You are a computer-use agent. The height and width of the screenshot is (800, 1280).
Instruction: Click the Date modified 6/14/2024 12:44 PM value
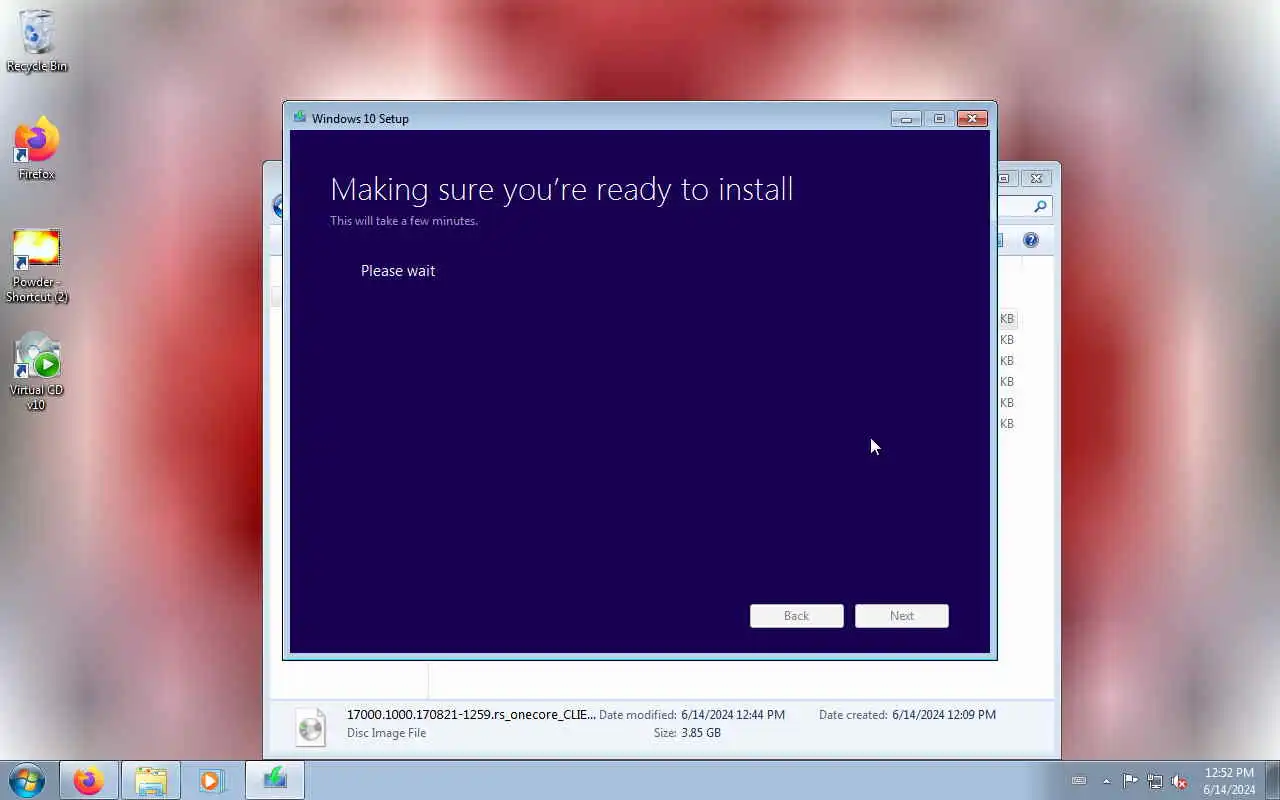click(733, 715)
